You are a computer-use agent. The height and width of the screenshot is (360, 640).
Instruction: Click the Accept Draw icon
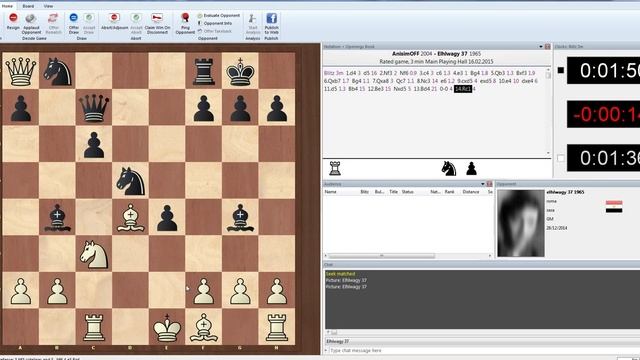click(x=89, y=23)
